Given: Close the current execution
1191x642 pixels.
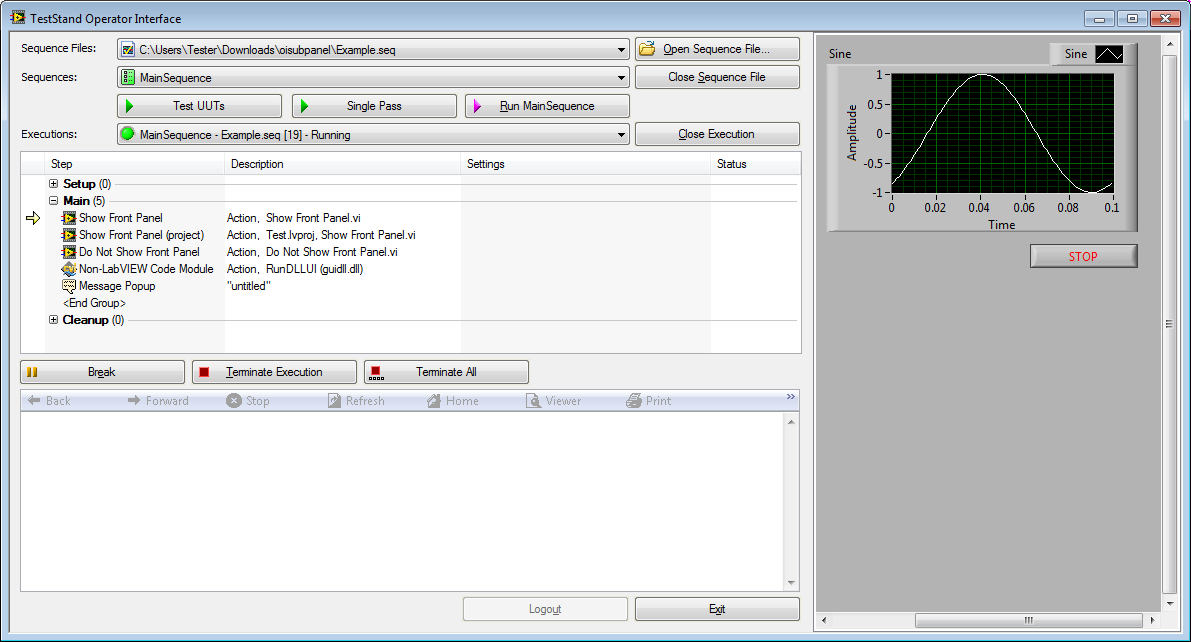Looking at the screenshot, I should pyautogui.click(x=717, y=134).
